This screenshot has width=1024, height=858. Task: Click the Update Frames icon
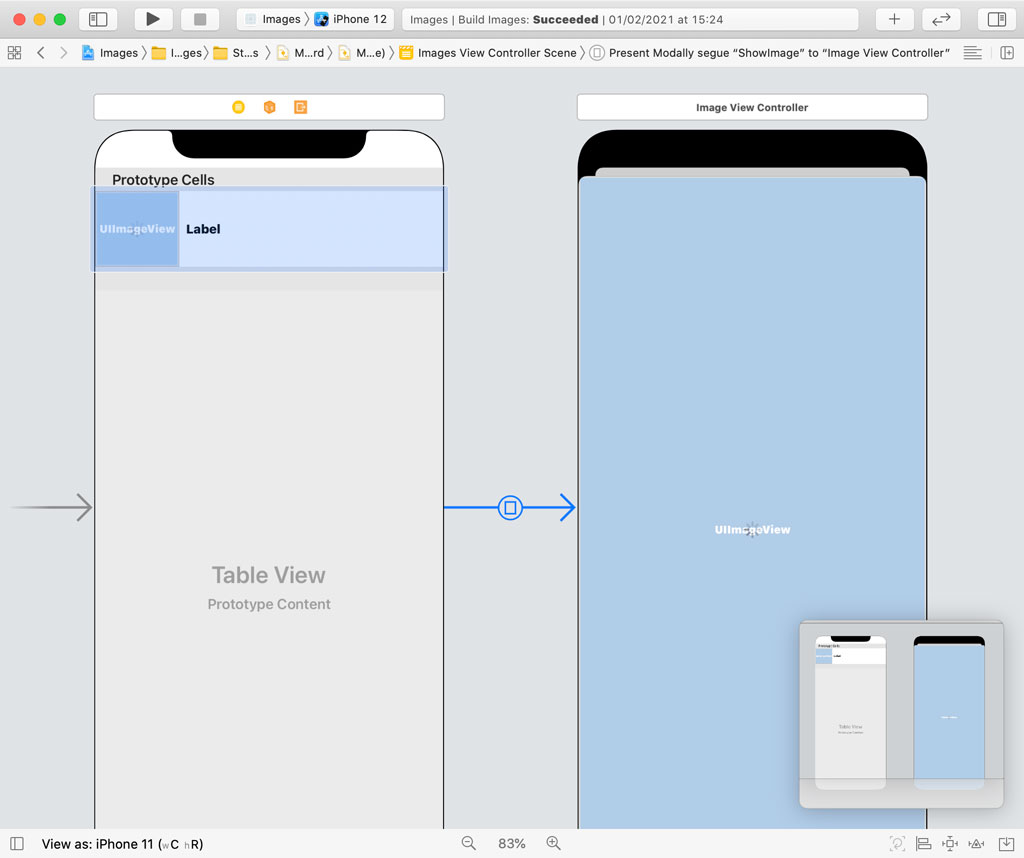897,843
